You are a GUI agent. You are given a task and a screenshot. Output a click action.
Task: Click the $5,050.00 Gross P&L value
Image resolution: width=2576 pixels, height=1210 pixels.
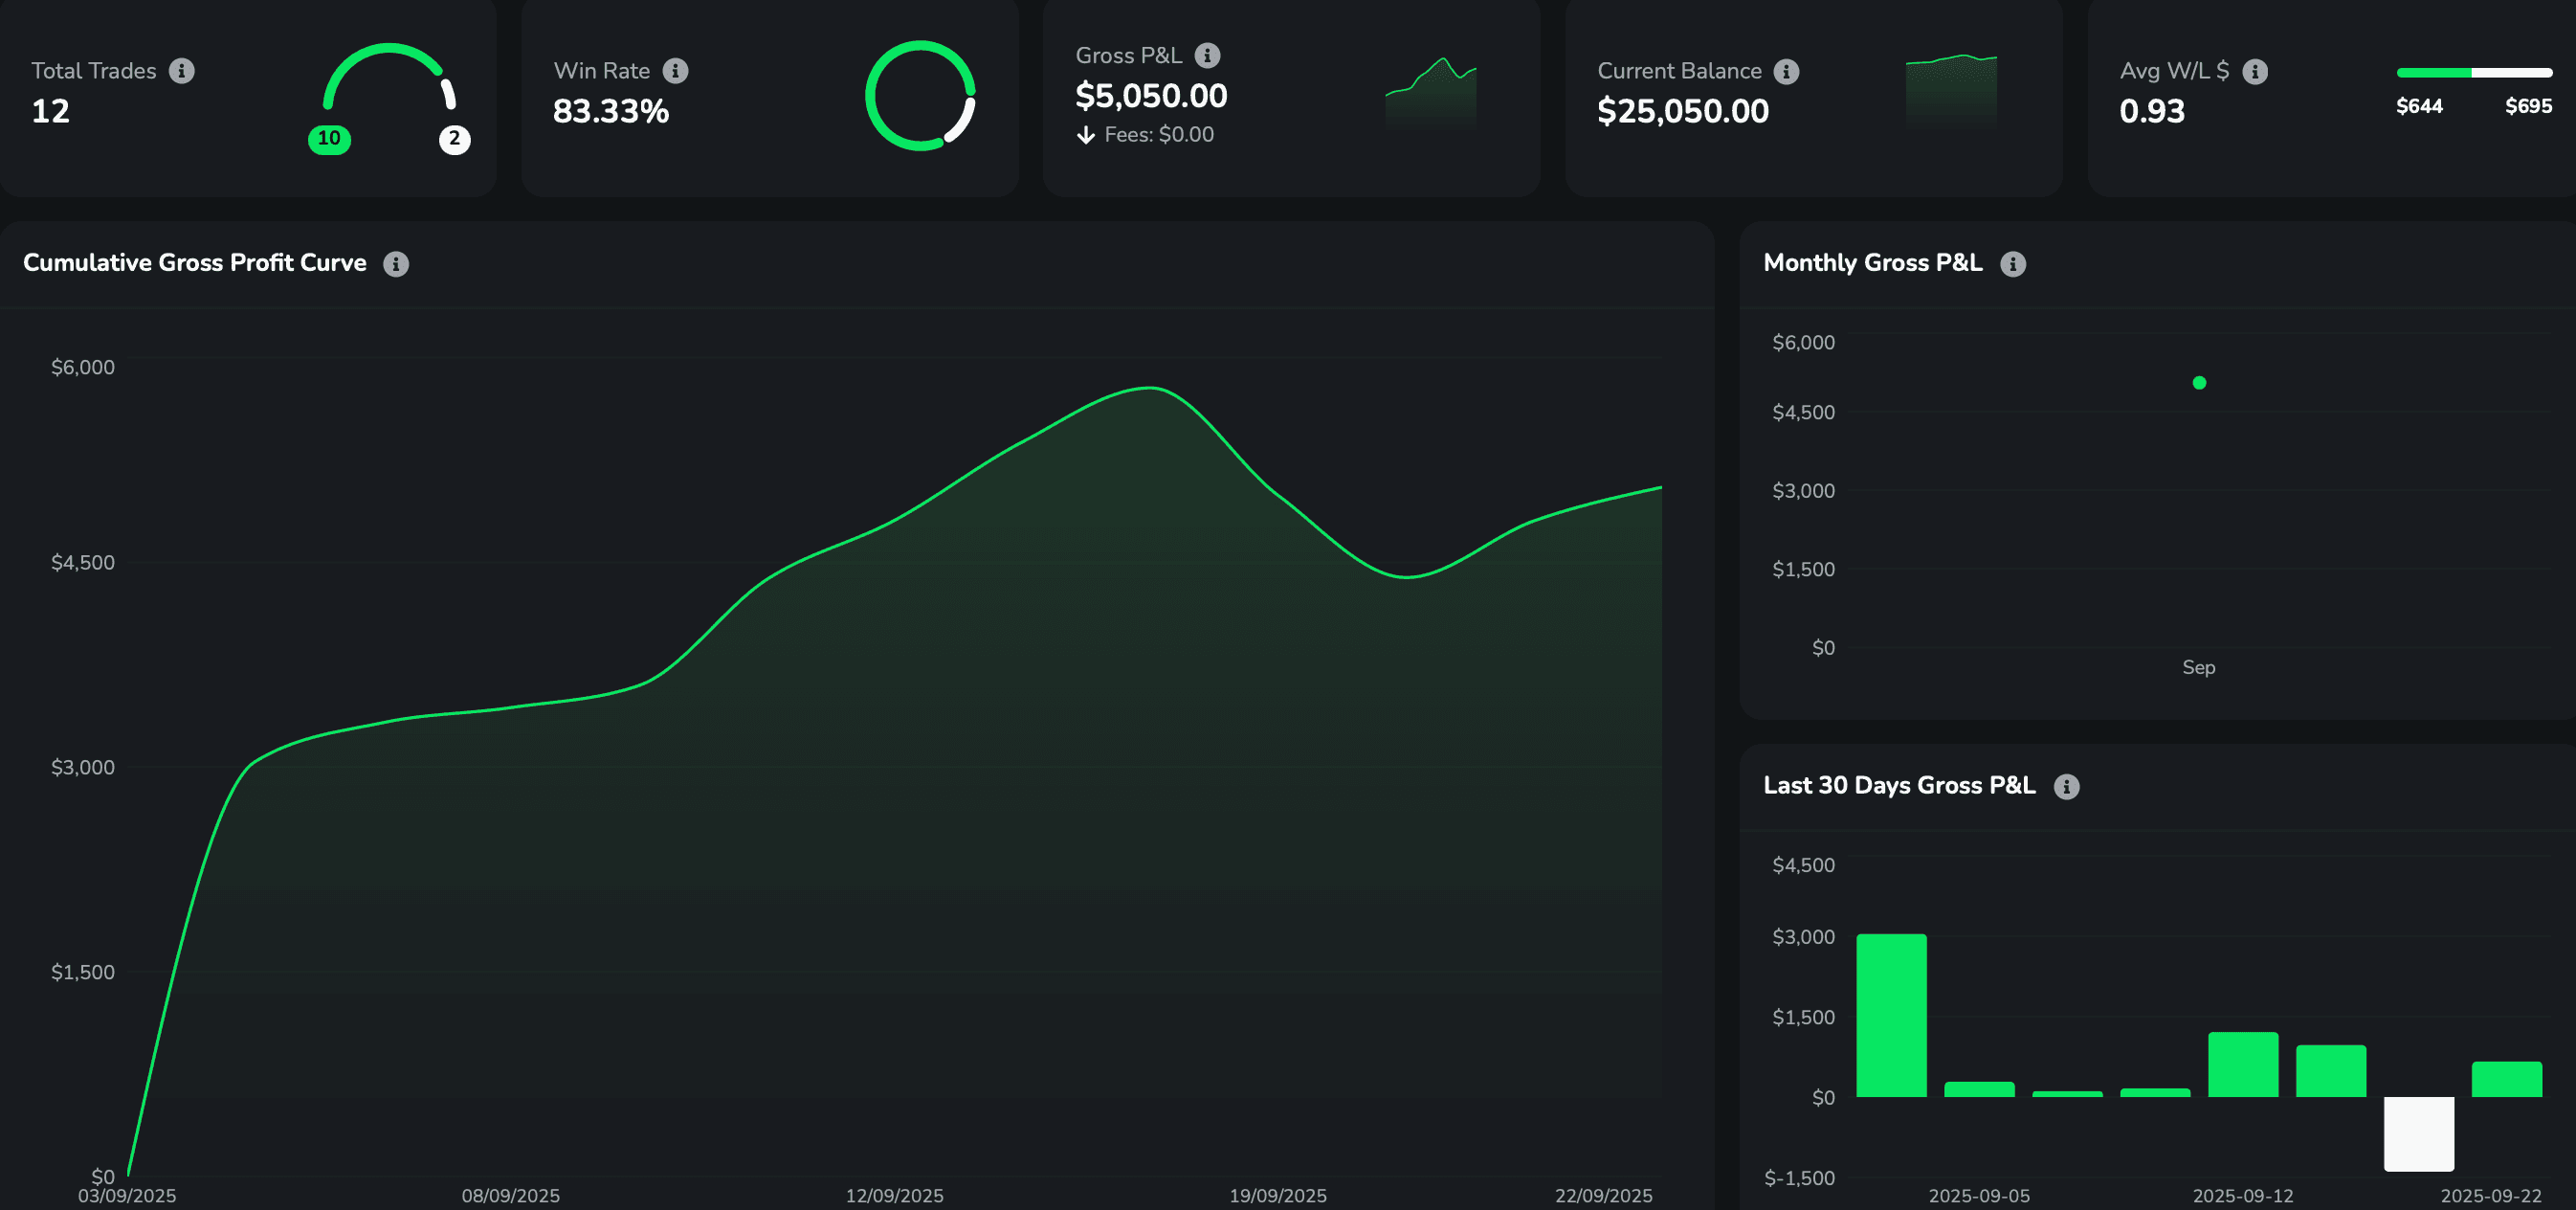pyautogui.click(x=1150, y=96)
